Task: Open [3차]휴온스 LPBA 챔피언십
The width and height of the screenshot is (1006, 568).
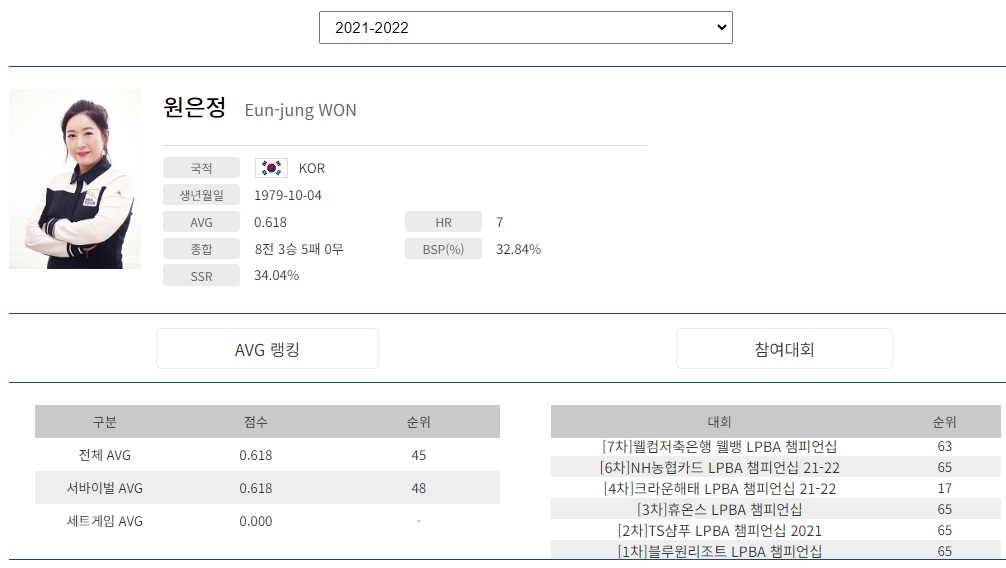Action: point(719,510)
